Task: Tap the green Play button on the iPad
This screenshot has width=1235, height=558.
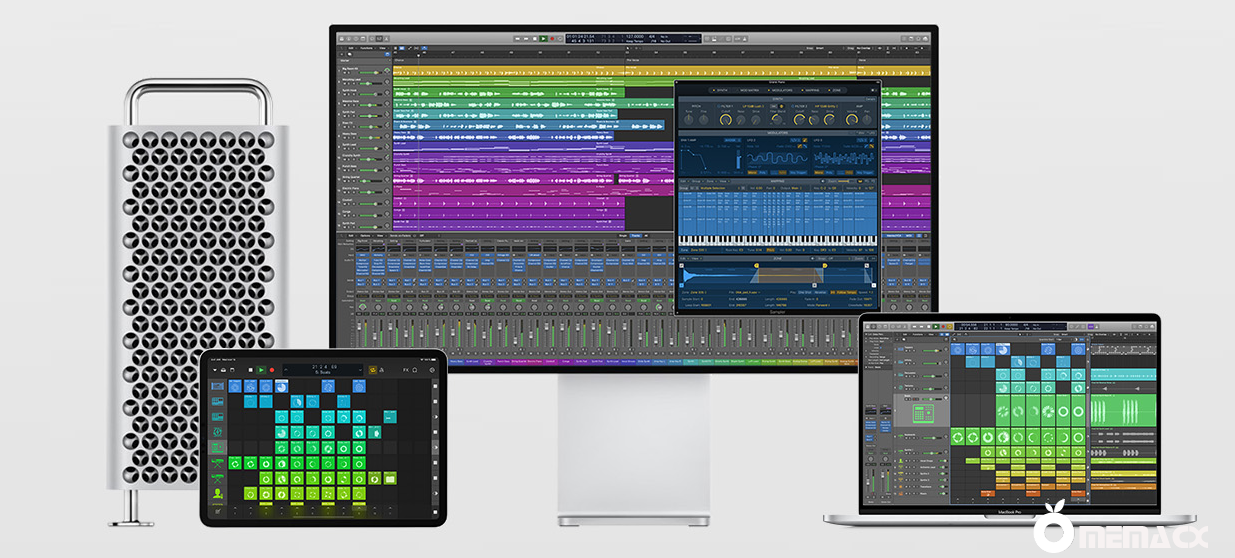Action: tap(262, 370)
